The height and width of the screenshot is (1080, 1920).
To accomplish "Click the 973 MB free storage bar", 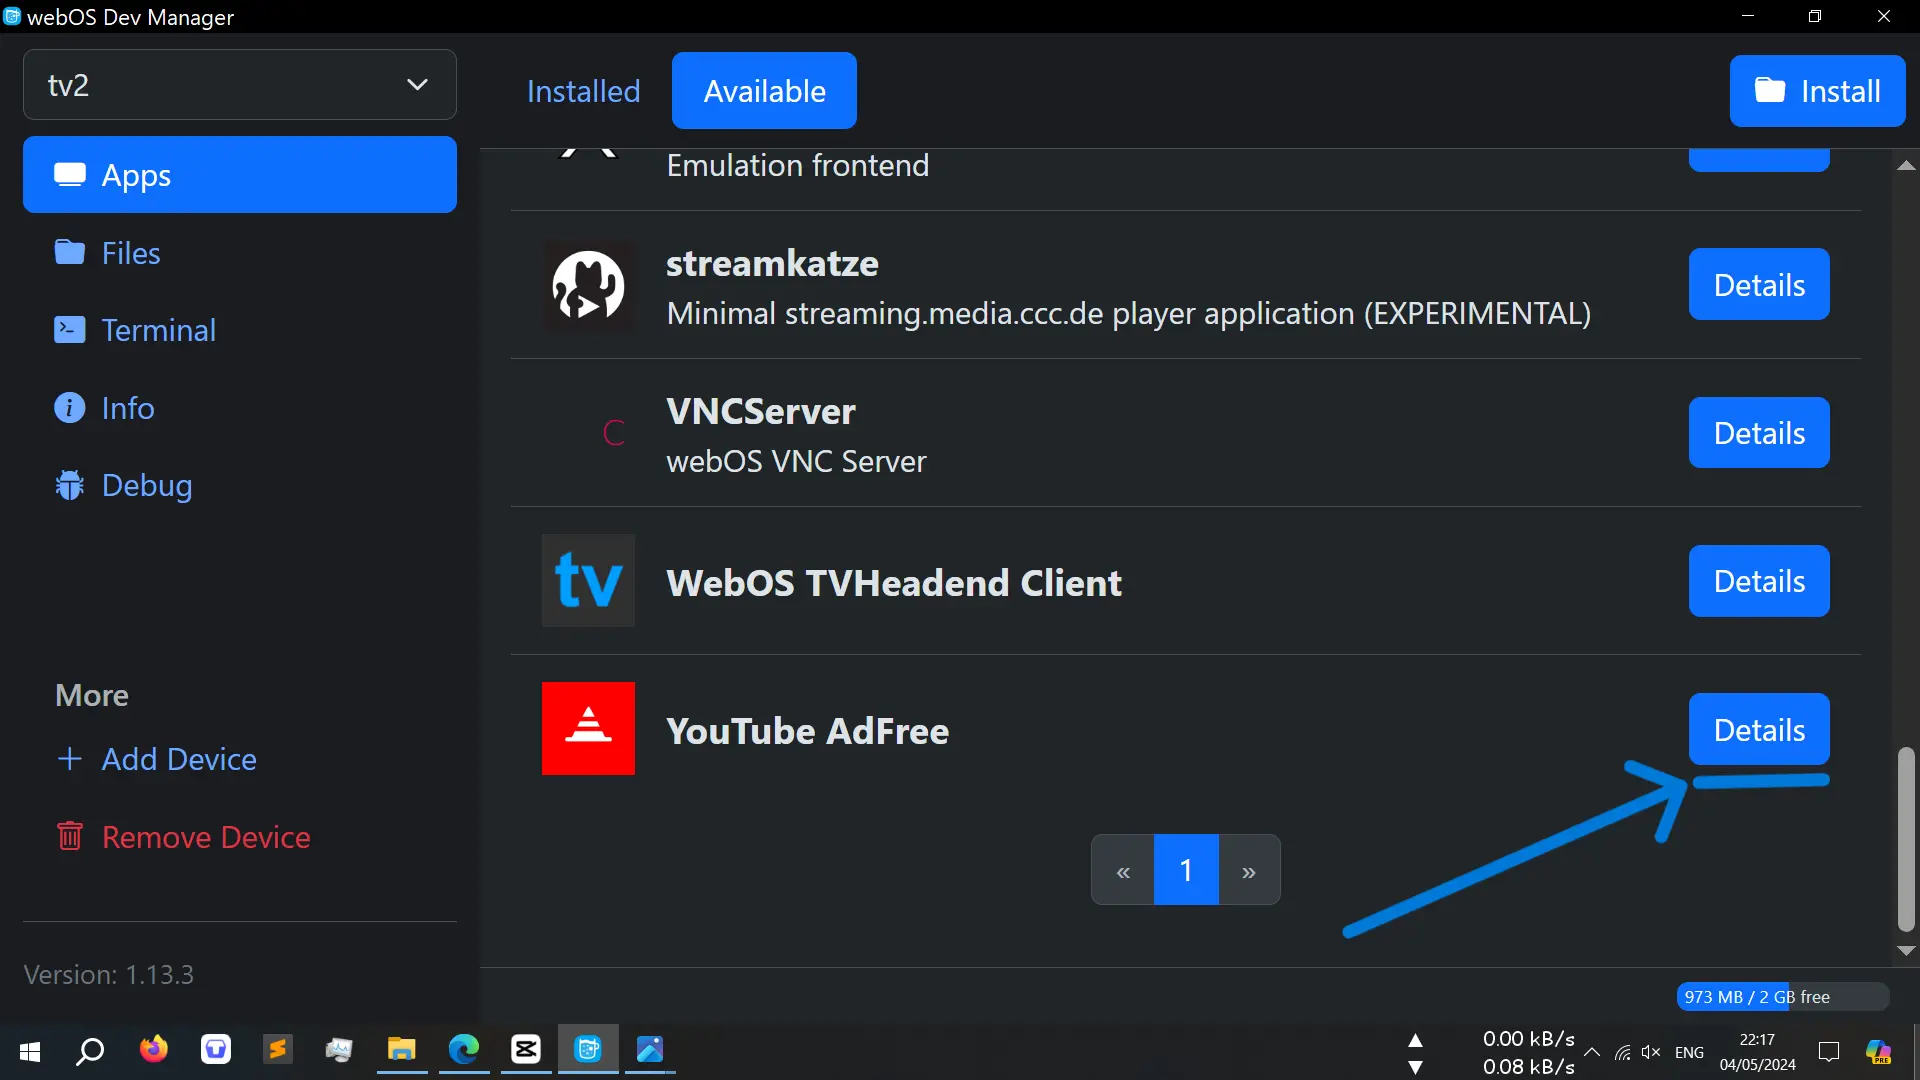I will click(1783, 997).
